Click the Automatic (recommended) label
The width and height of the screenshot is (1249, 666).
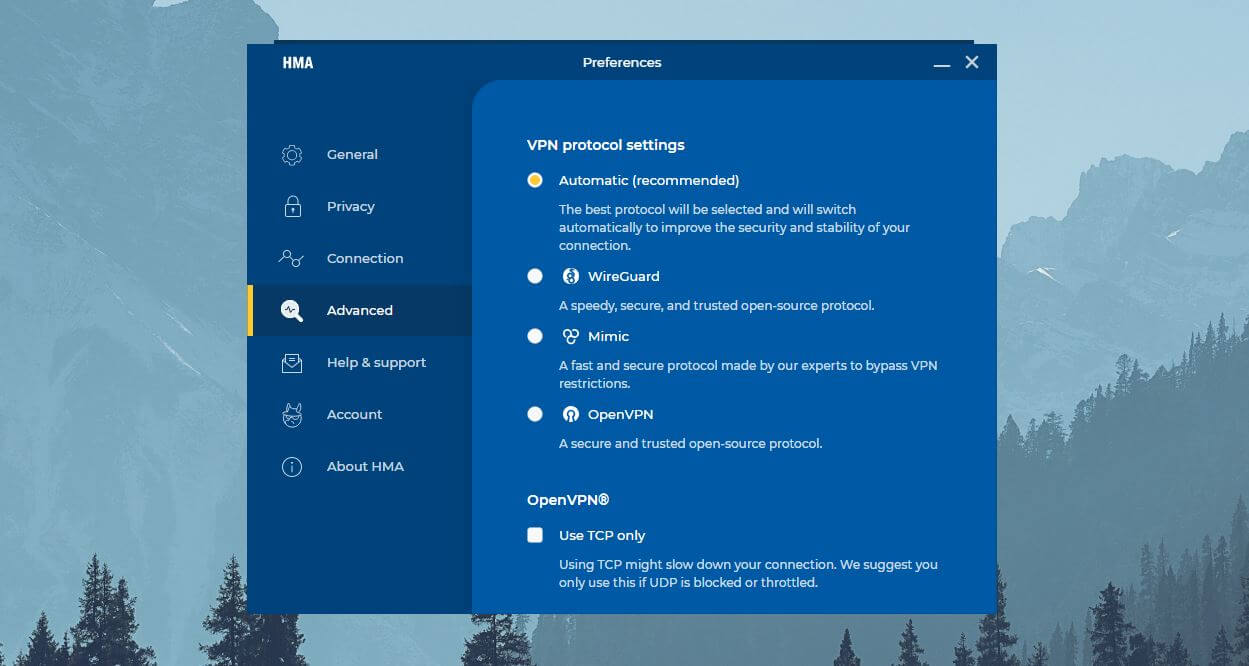[649, 181]
